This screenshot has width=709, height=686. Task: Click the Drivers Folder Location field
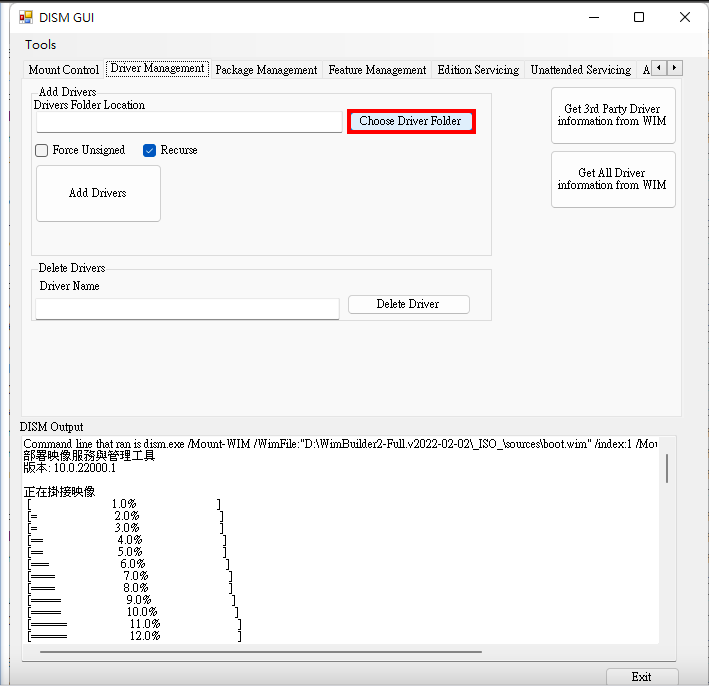tap(189, 122)
